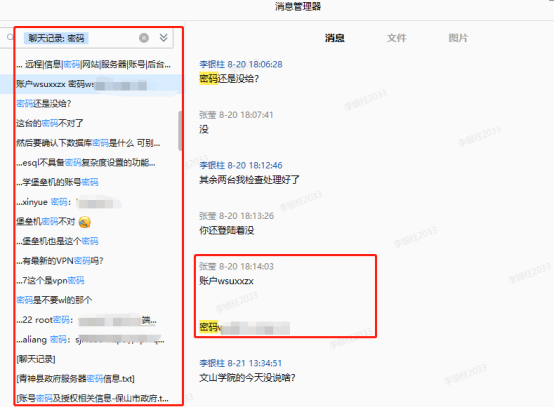Image resolution: width=554 pixels, height=408 pixels.
Task: Click the results list scrollbar
Action: [x=180, y=131]
